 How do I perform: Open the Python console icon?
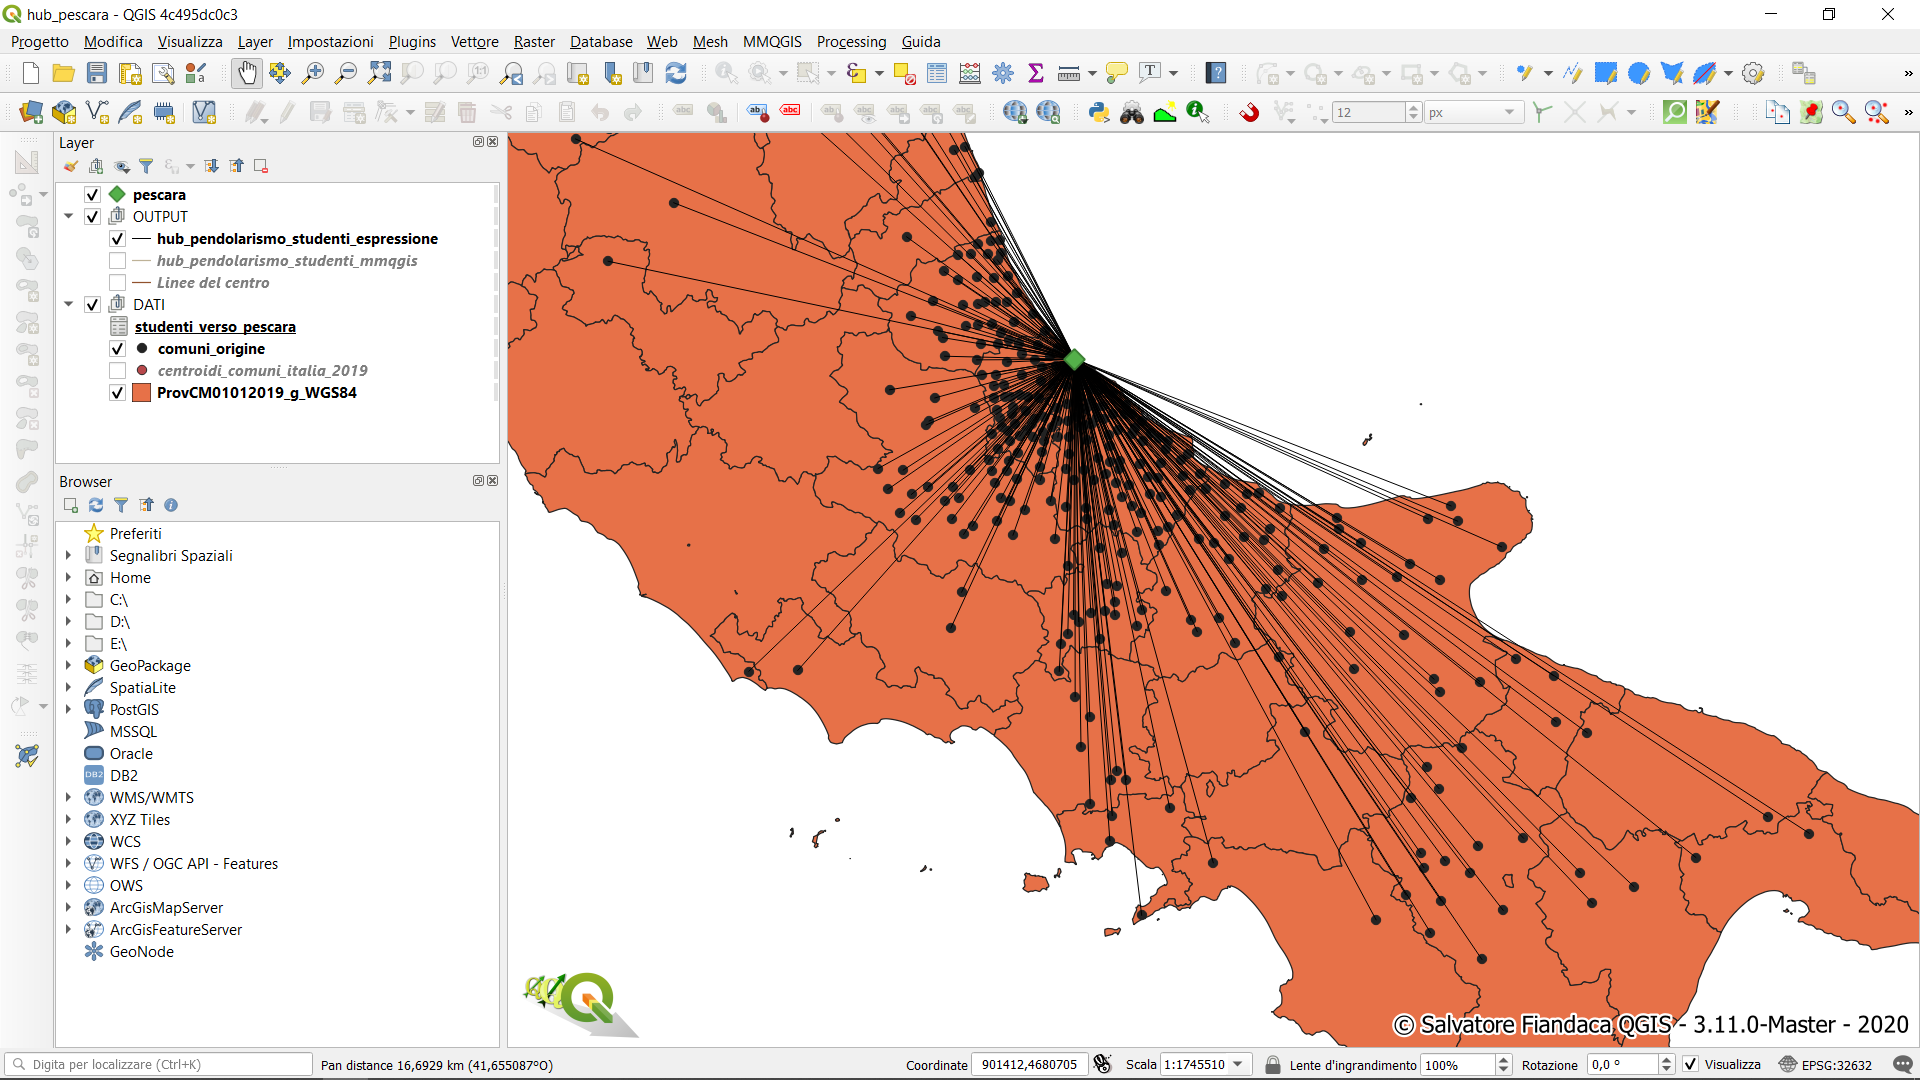(x=1099, y=112)
